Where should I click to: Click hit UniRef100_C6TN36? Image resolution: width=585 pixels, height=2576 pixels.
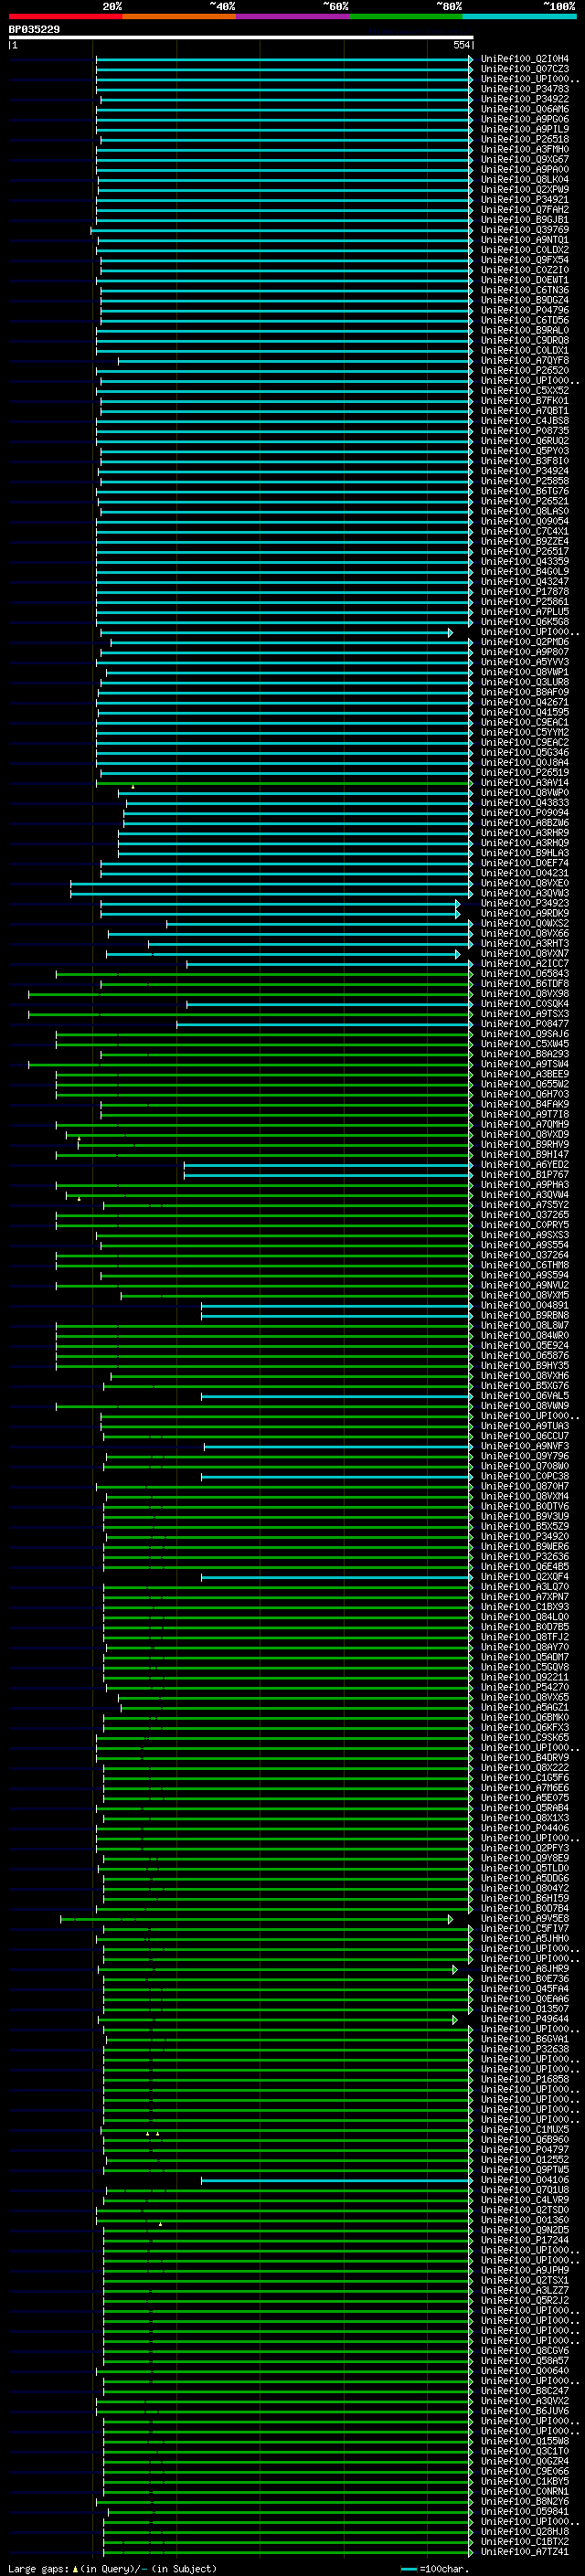pos(525,291)
